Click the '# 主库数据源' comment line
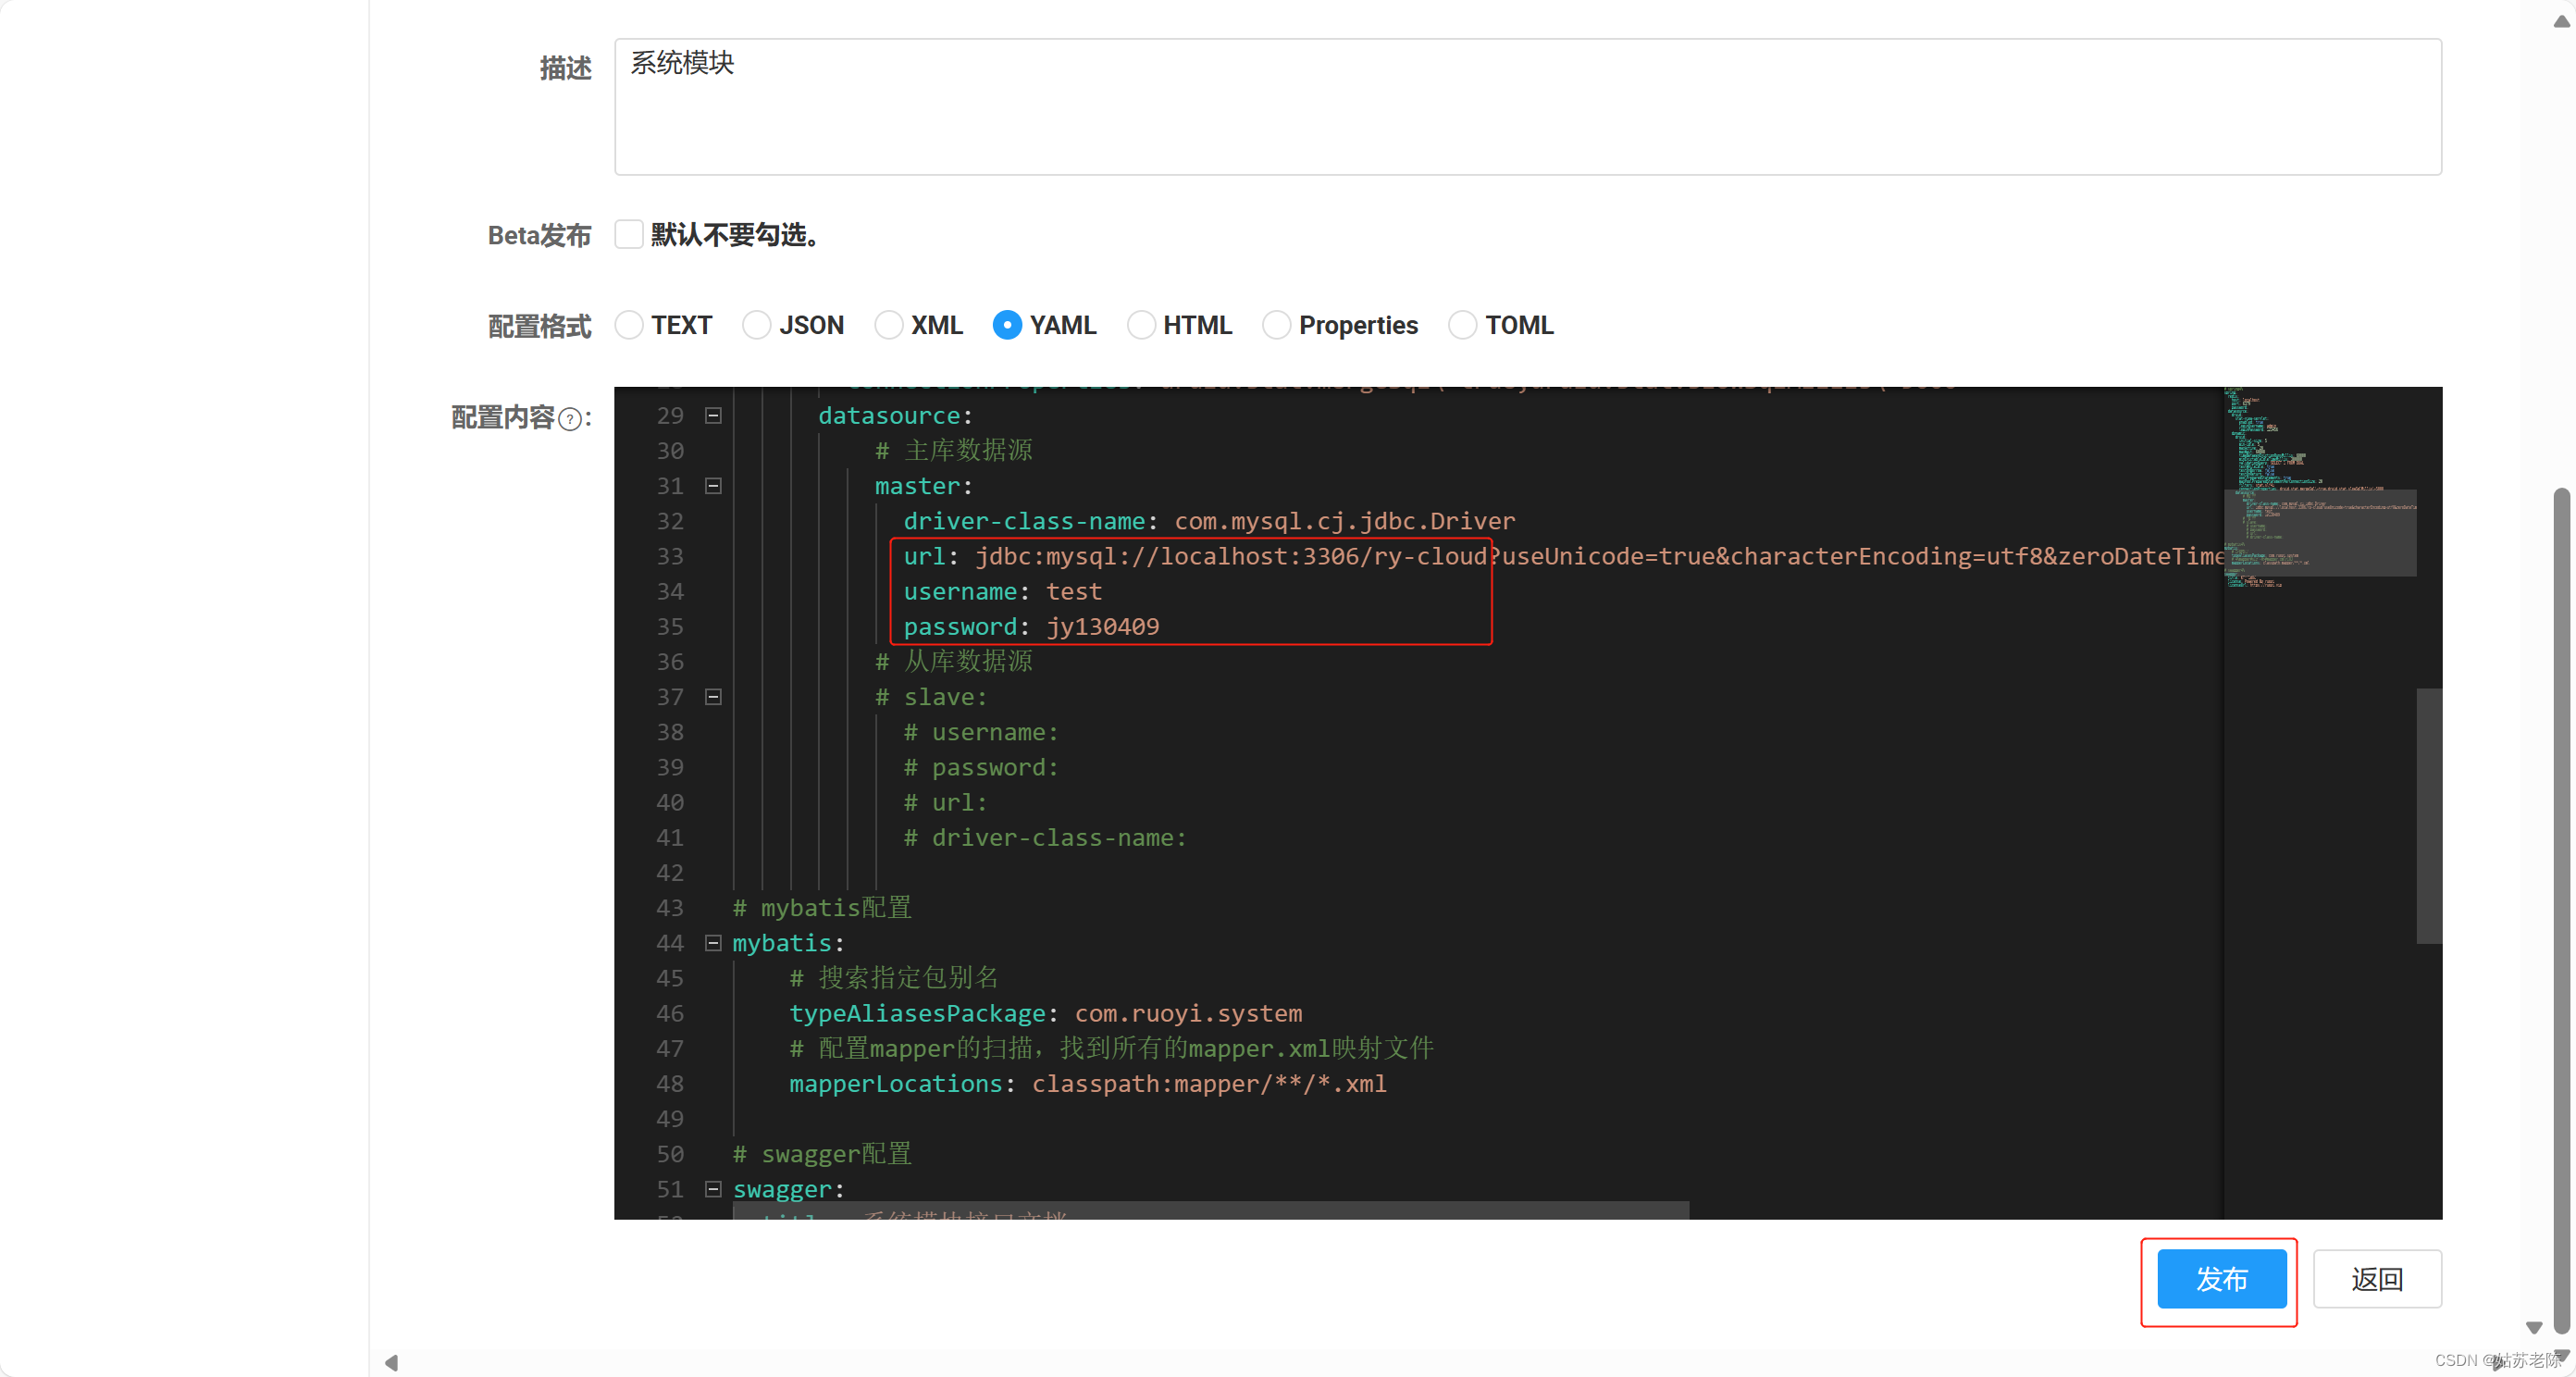The height and width of the screenshot is (1377, 2576). tap(953, 451)
